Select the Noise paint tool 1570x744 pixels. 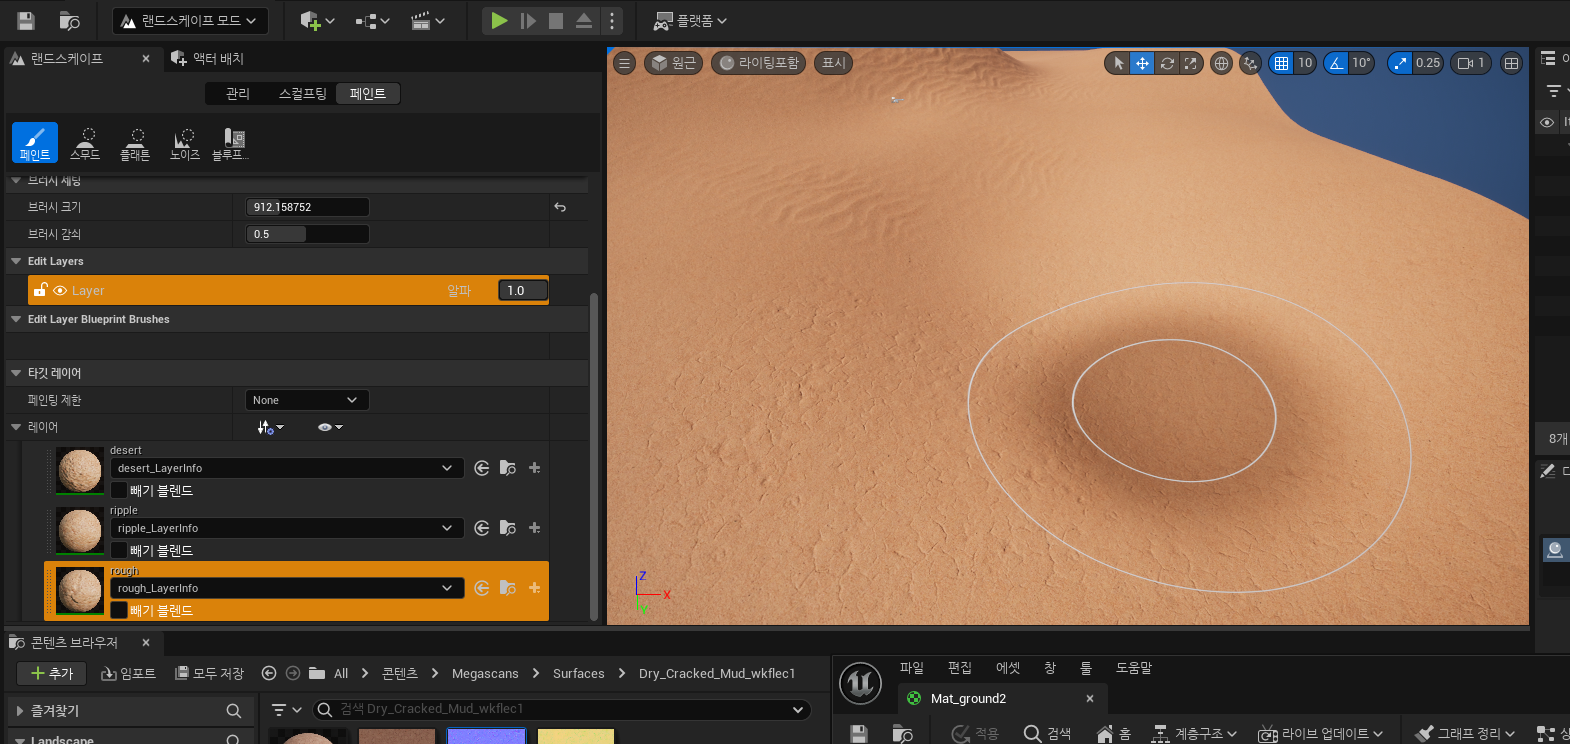coord(185,142)
